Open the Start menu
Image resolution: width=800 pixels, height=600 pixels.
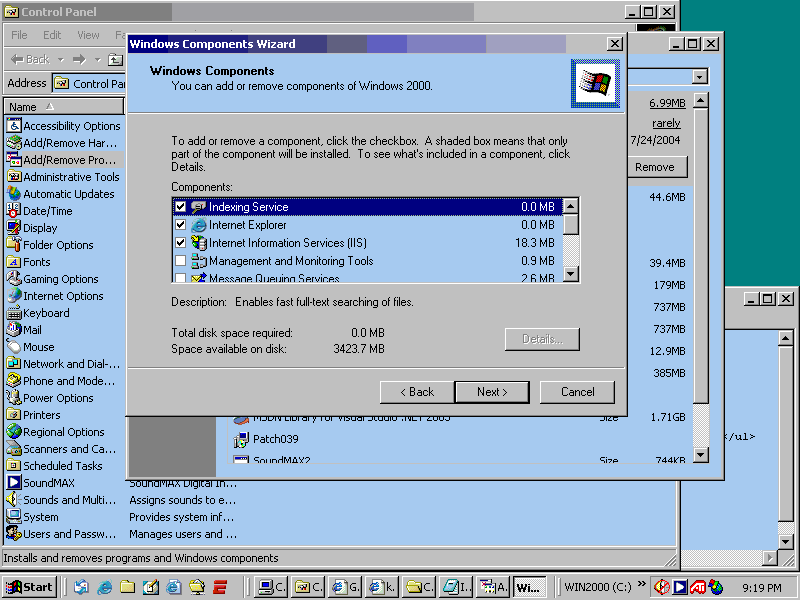point(29,587)
